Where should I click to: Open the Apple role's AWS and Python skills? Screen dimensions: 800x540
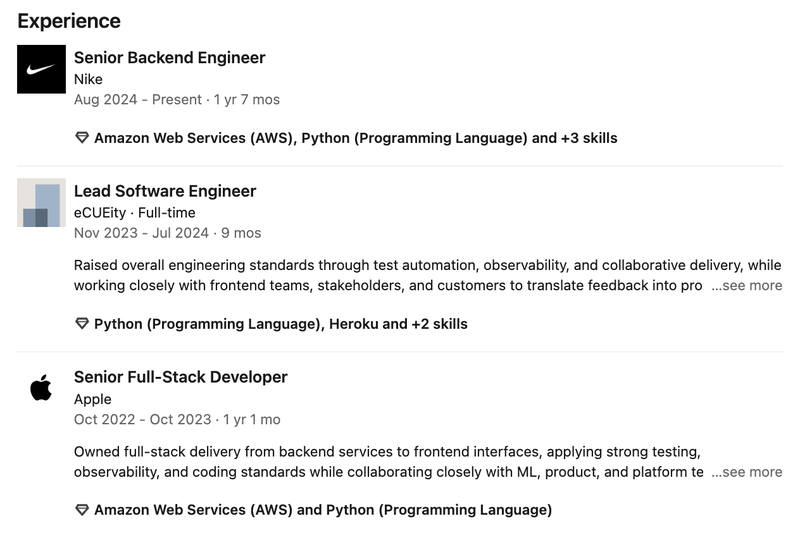tap(322, 510)
